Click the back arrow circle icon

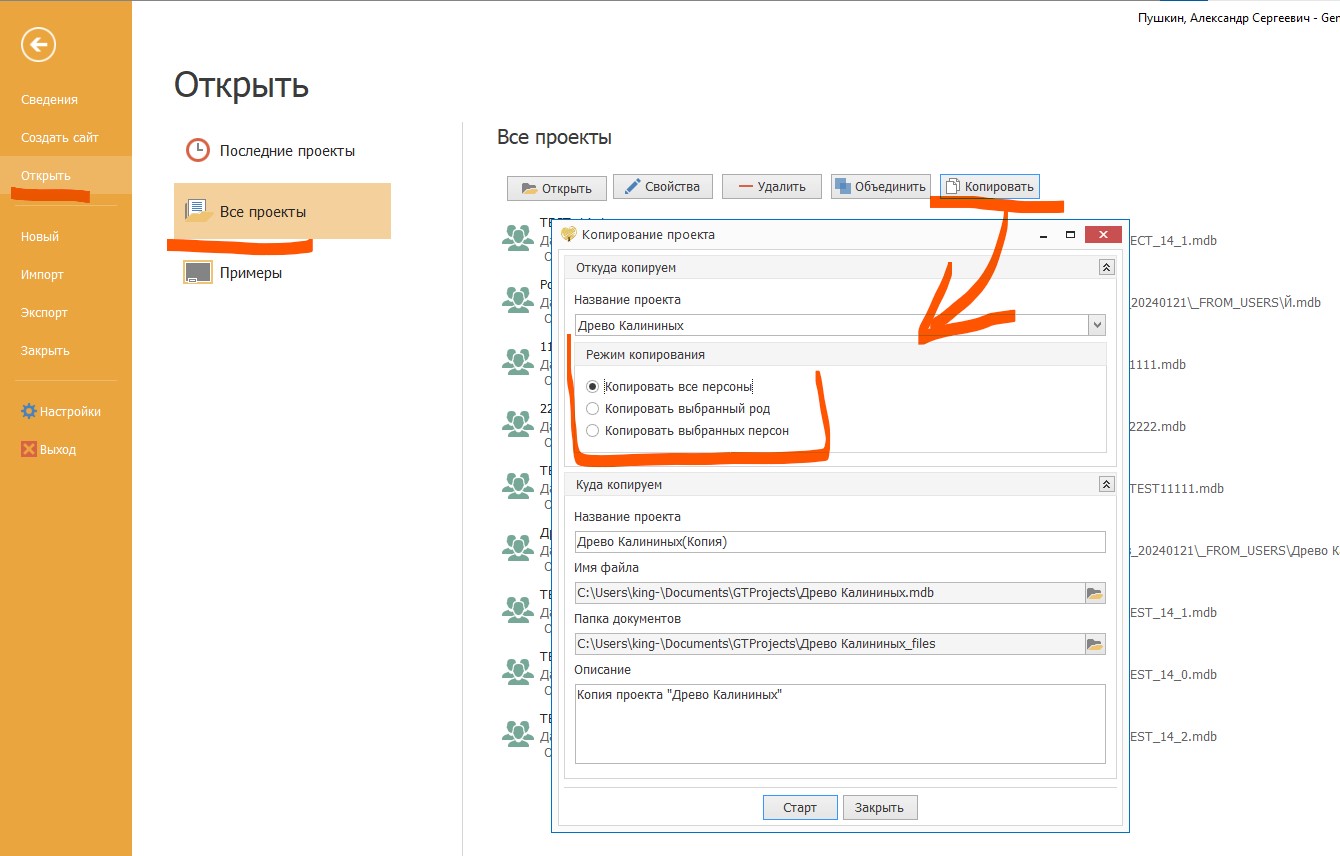point(39,44)
